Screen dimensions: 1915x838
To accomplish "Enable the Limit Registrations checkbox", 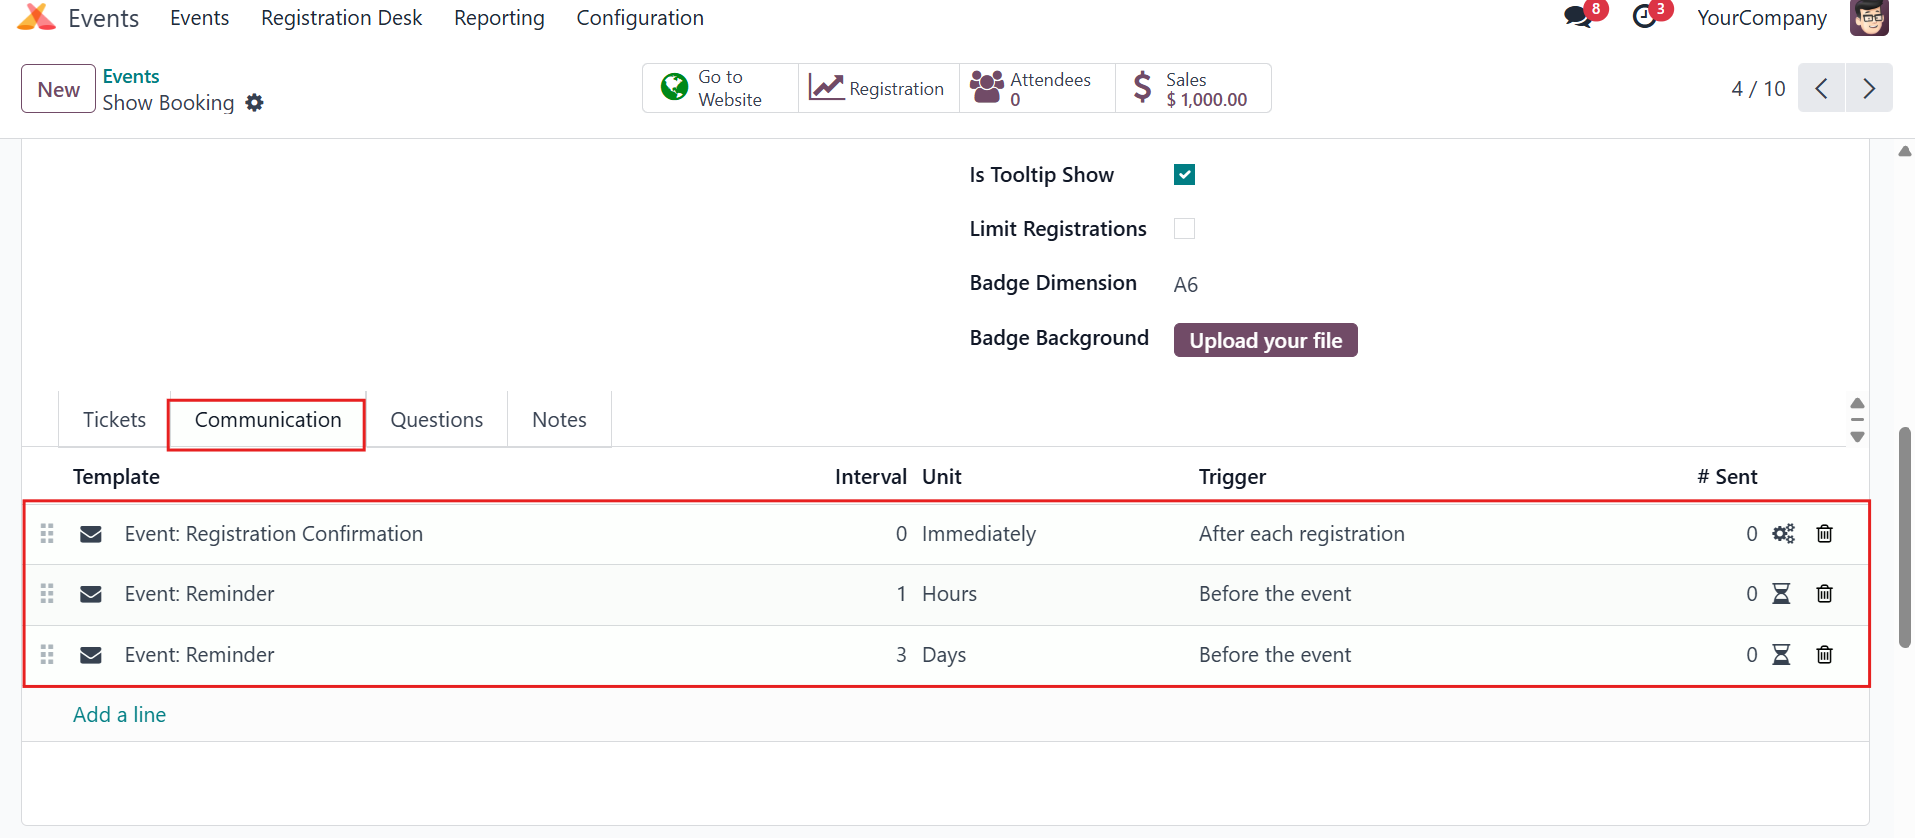I will pos(1184,229).
